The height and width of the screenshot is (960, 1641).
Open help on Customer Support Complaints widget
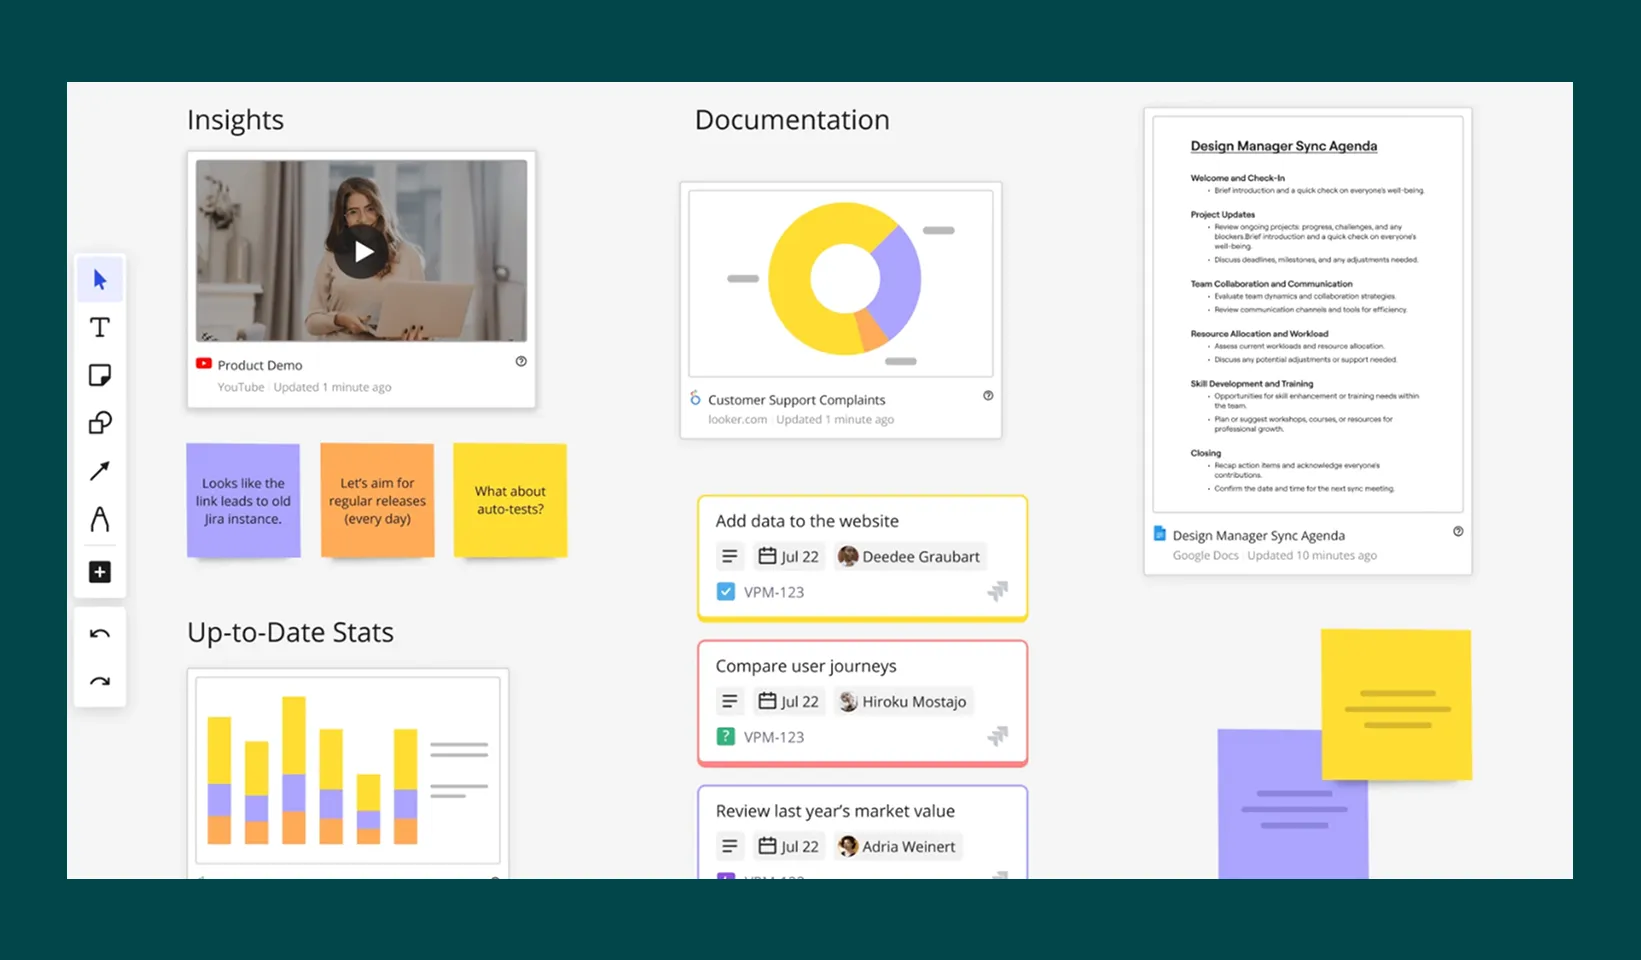pos(988,396)
